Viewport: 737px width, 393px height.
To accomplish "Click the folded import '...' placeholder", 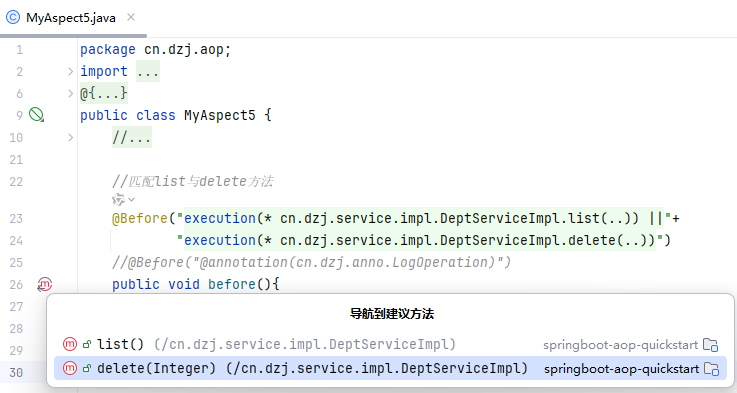I will pyautogui.click(x=148, y=71).
